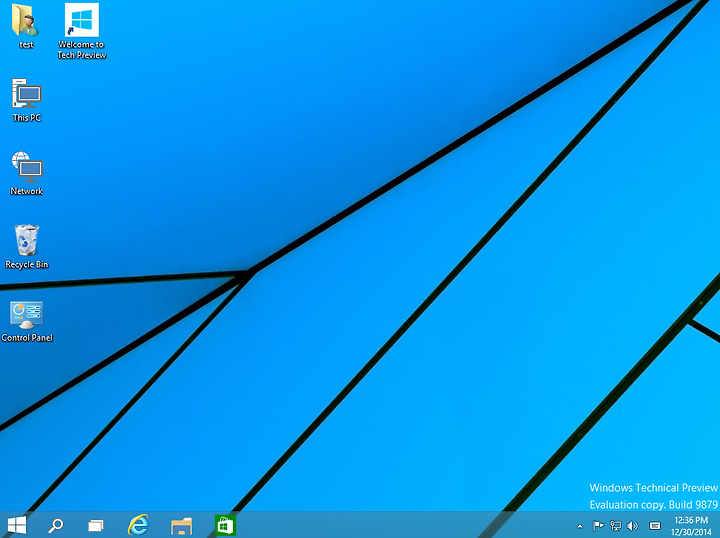Launch Internet Explorer from taskbar
Screen dimensions: 720x538
point(138,525)
